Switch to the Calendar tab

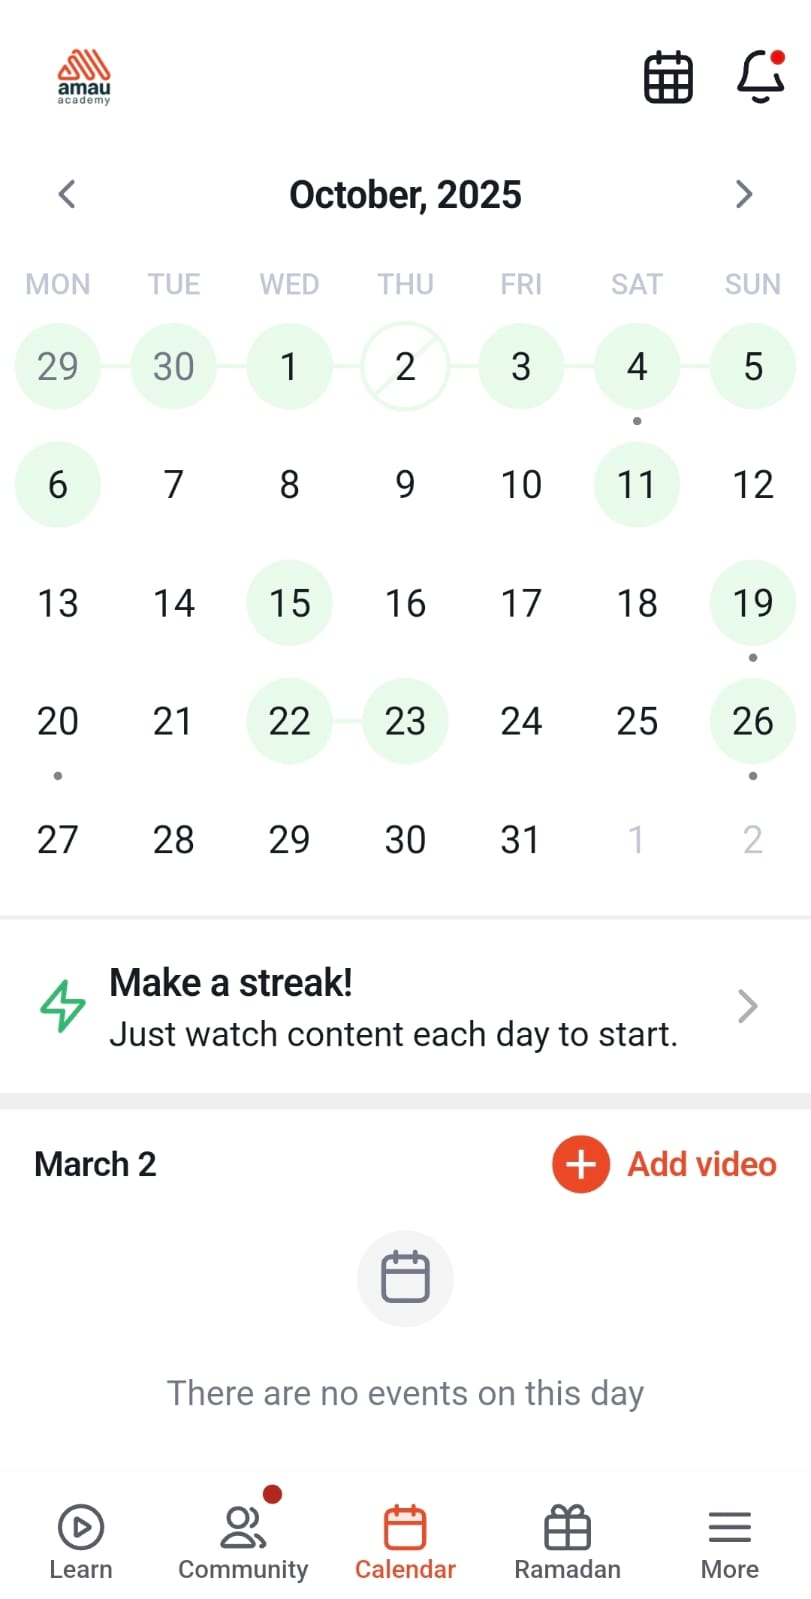click(405, 1540)
